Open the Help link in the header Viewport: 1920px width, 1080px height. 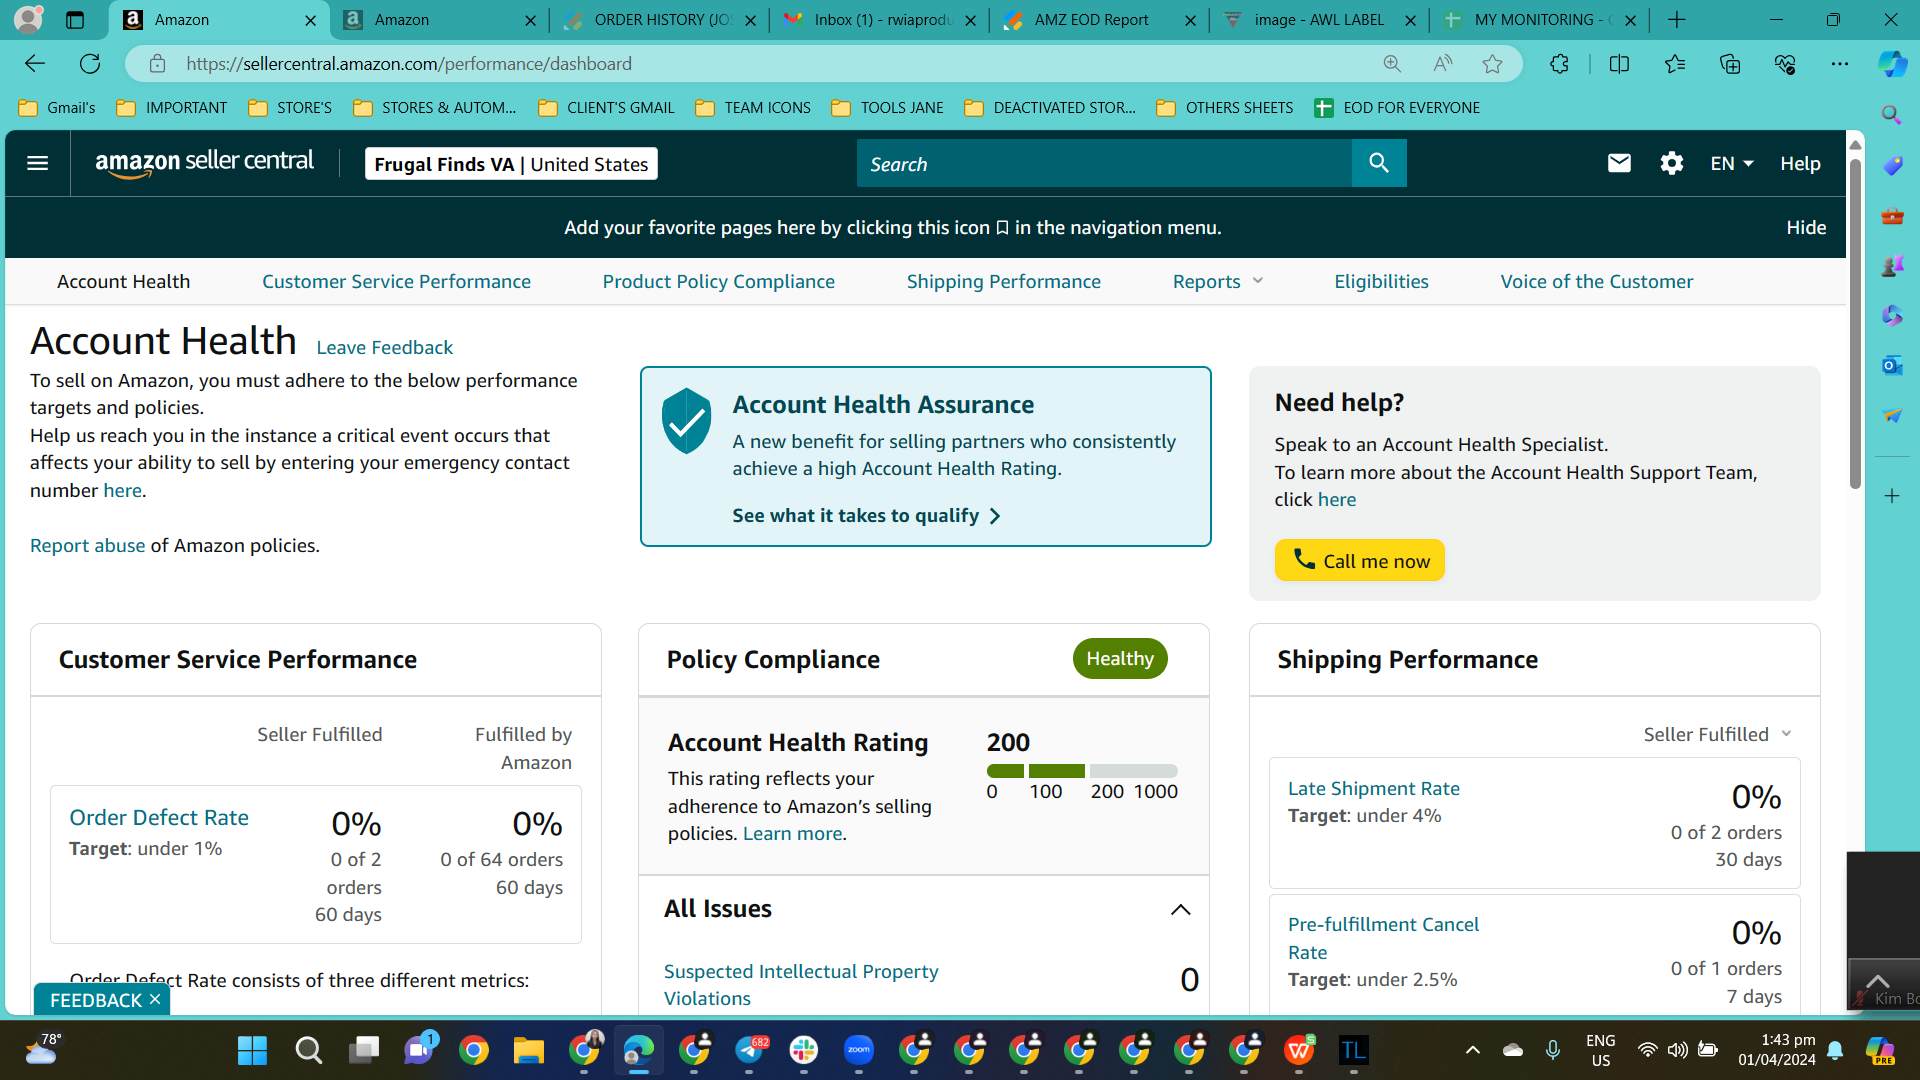point(1800,163)
